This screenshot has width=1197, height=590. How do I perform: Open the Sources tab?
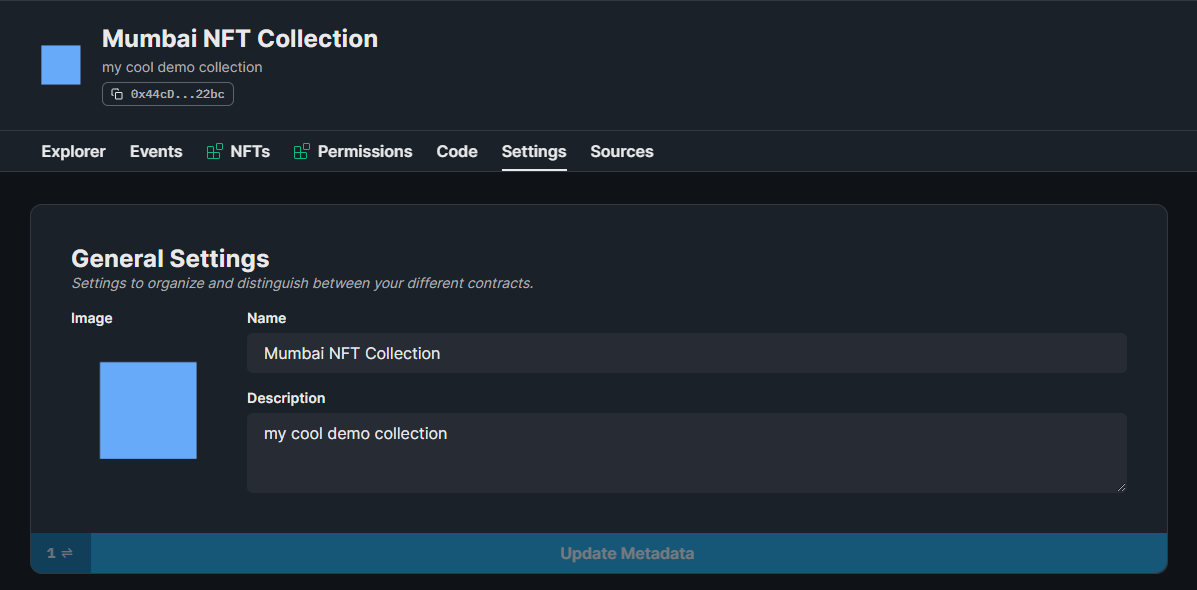621,151
